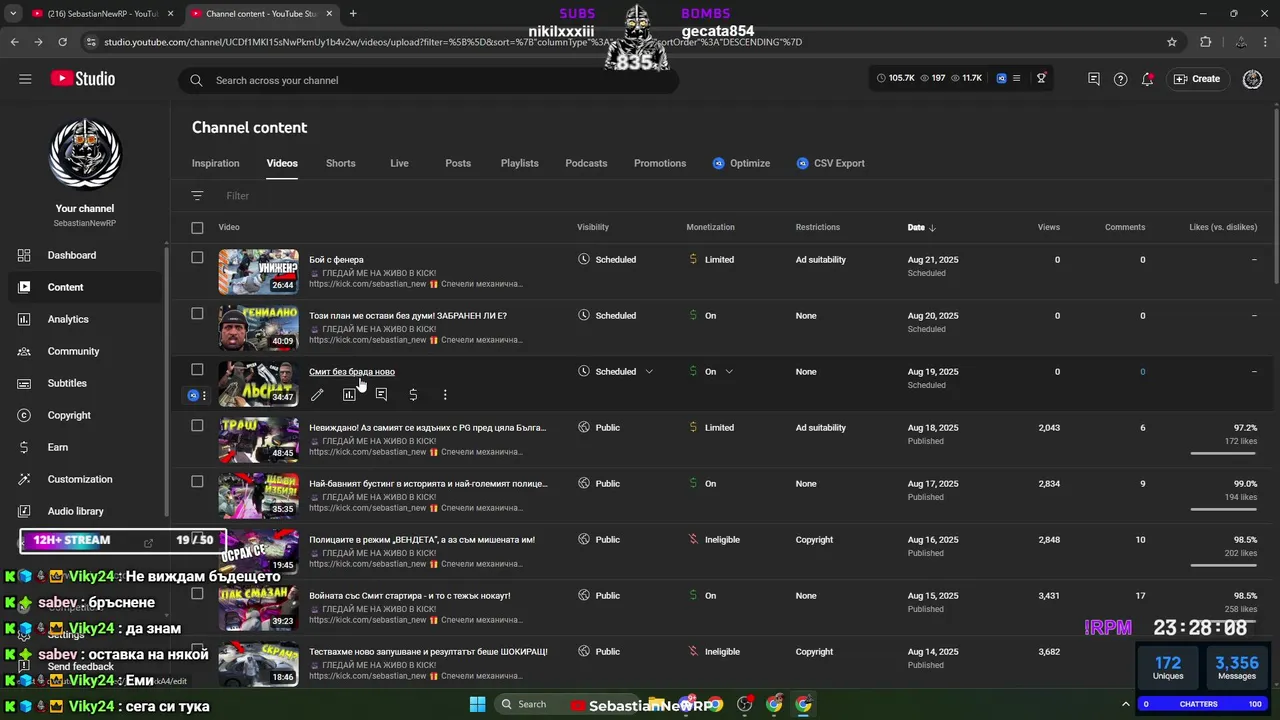Viewport: 1280px width, 720px height.
Task: Reload the page with the browser refresh icon
Action: pyautogui.click(x=62, y=42)
